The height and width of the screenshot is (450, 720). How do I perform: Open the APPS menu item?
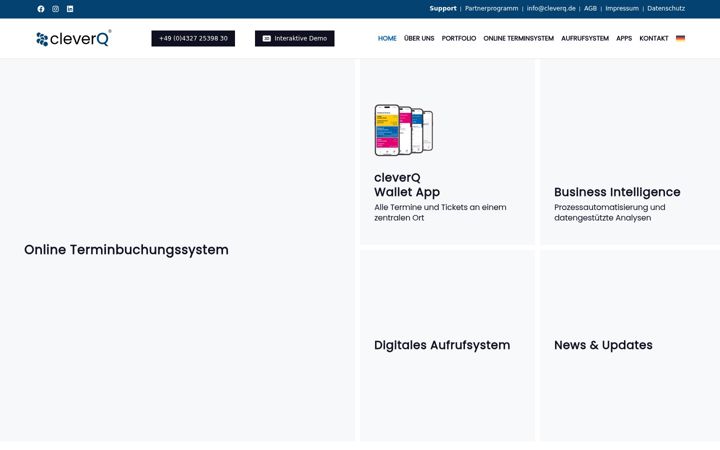624,39
